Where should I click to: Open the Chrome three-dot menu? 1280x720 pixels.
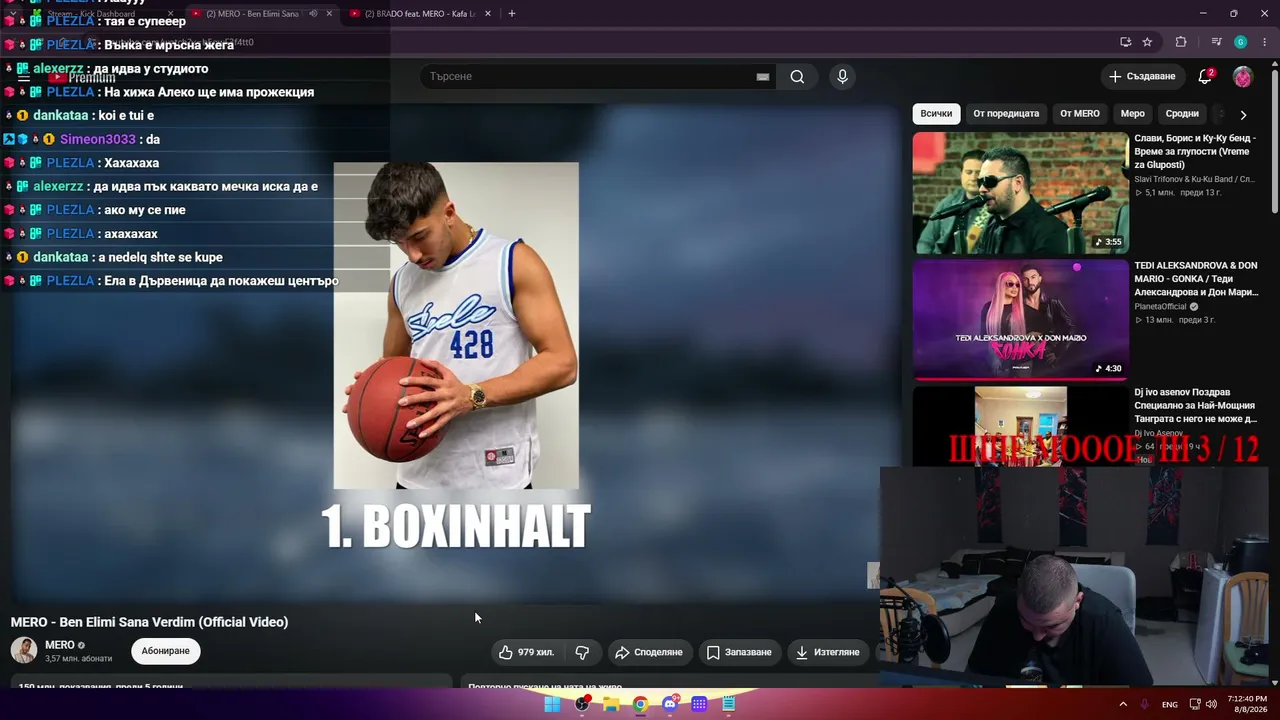1265,42
